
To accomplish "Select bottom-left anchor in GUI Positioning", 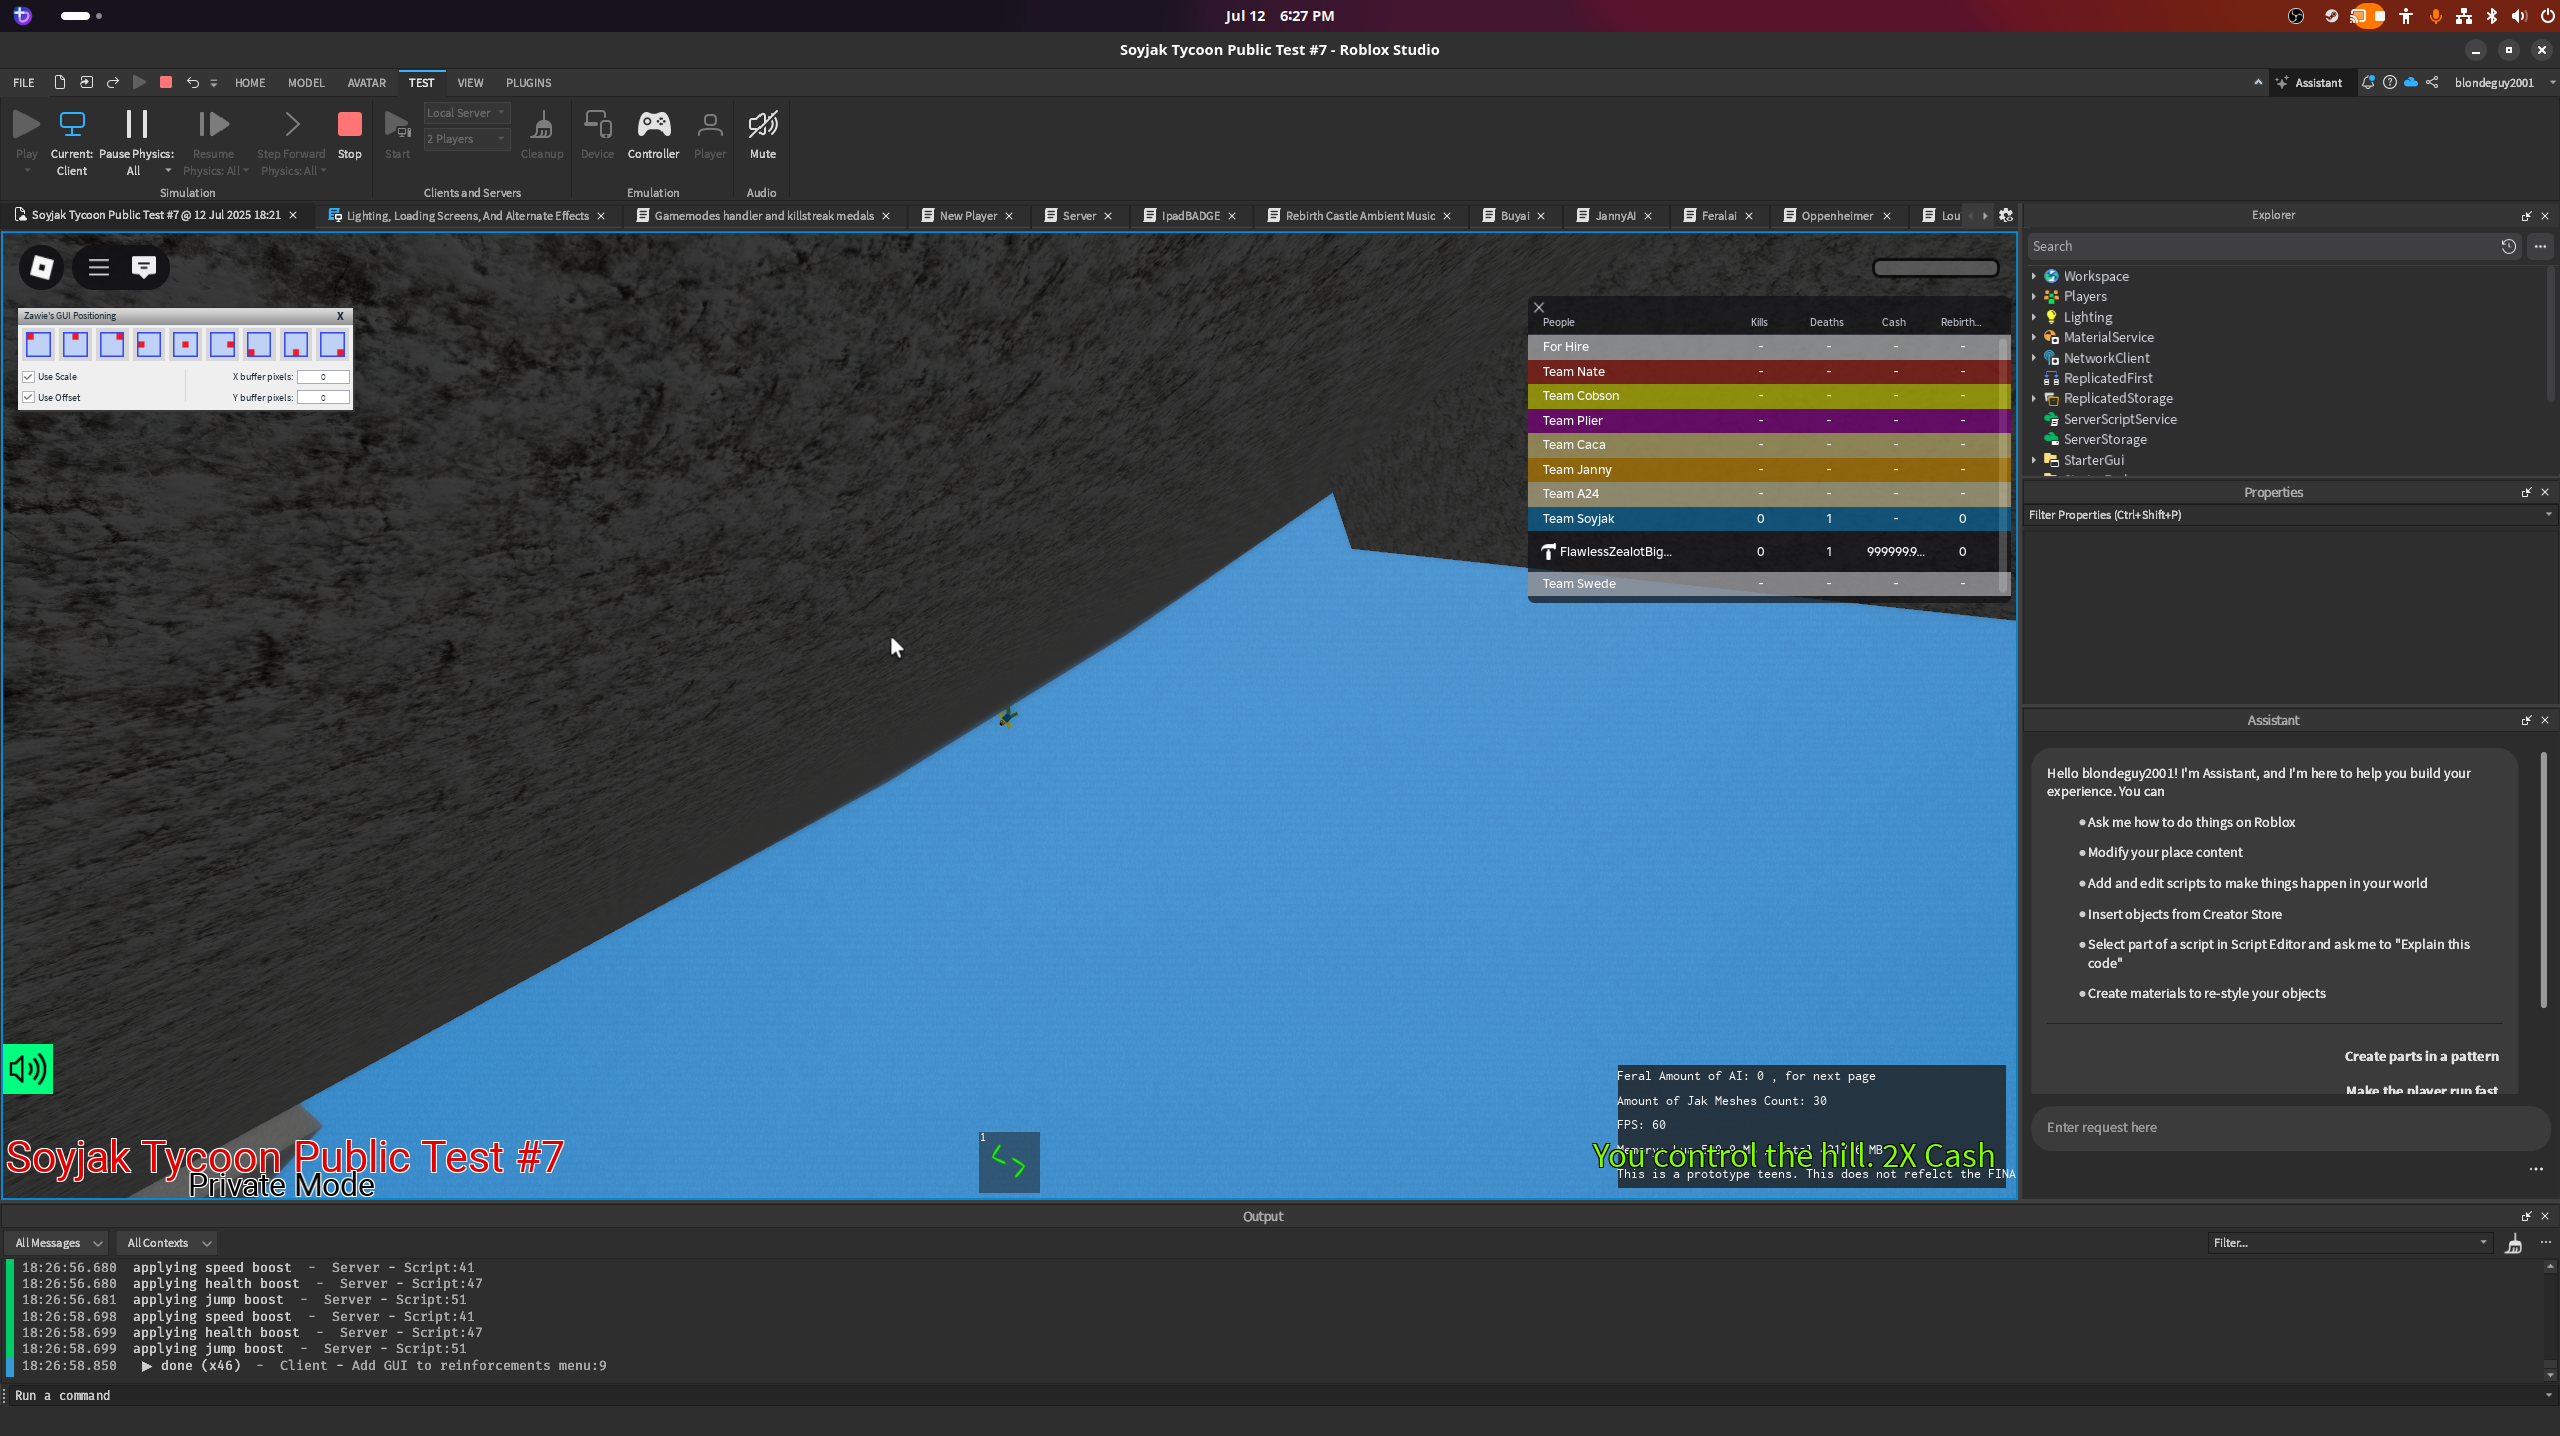I will tap(259, 344).
